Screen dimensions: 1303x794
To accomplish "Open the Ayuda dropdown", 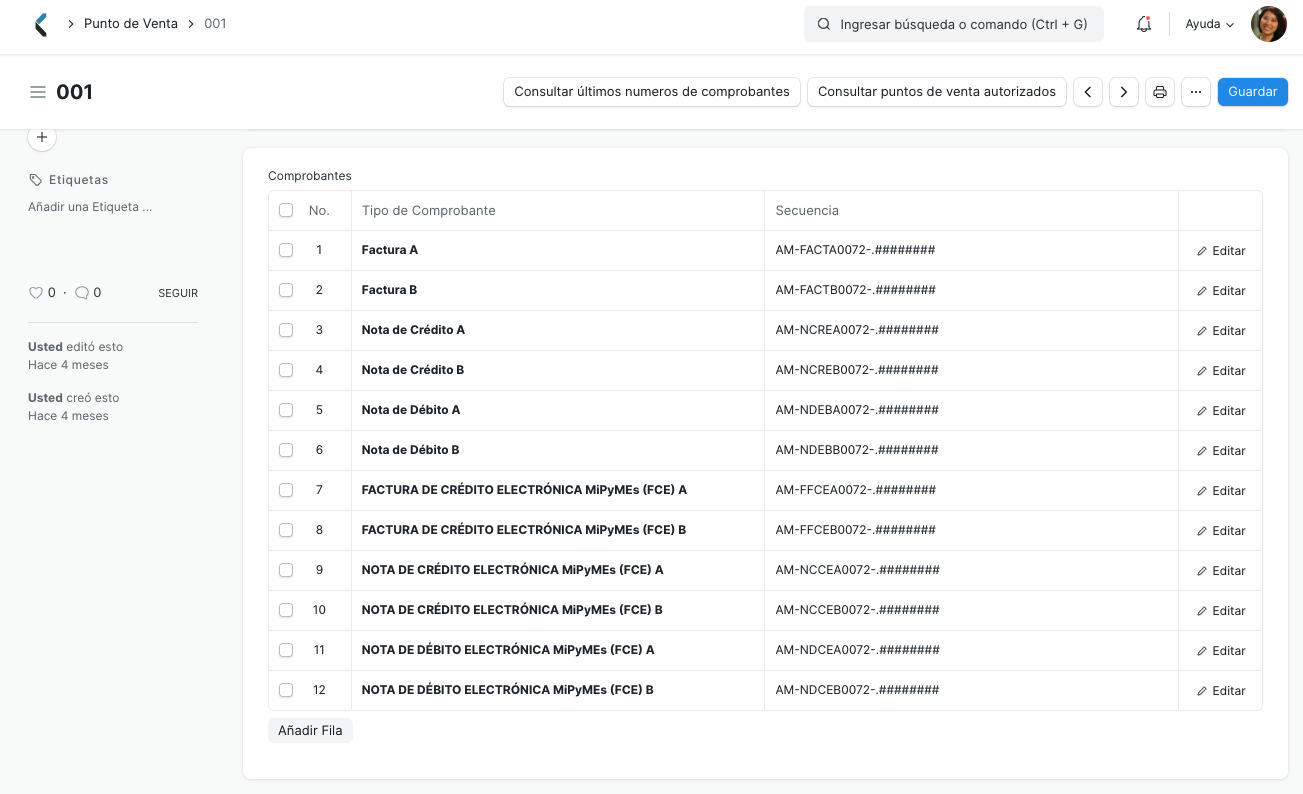I will tap(1209, 24).
